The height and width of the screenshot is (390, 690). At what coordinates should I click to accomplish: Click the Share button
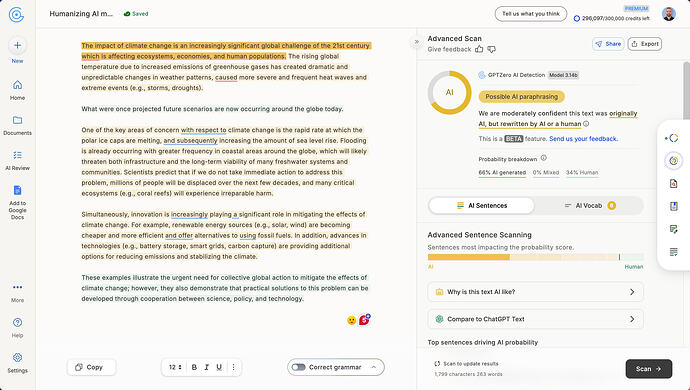[608, 44]
